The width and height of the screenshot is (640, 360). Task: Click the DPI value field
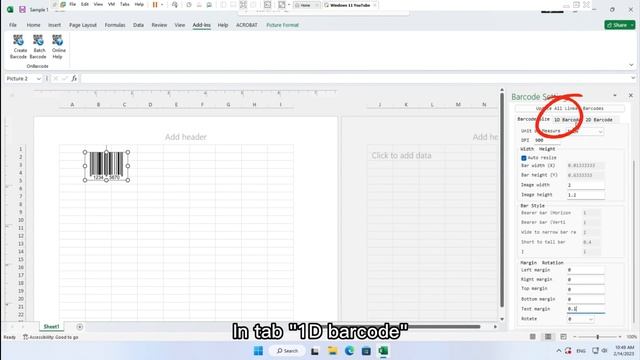click(547, 140)
